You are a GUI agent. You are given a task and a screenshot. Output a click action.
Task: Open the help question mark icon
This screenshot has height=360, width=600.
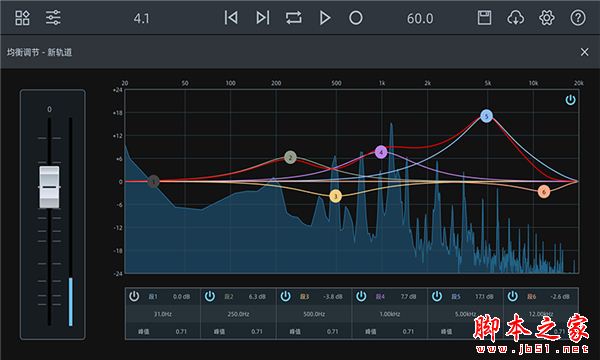pyautogui.click(x=578, y=18)
